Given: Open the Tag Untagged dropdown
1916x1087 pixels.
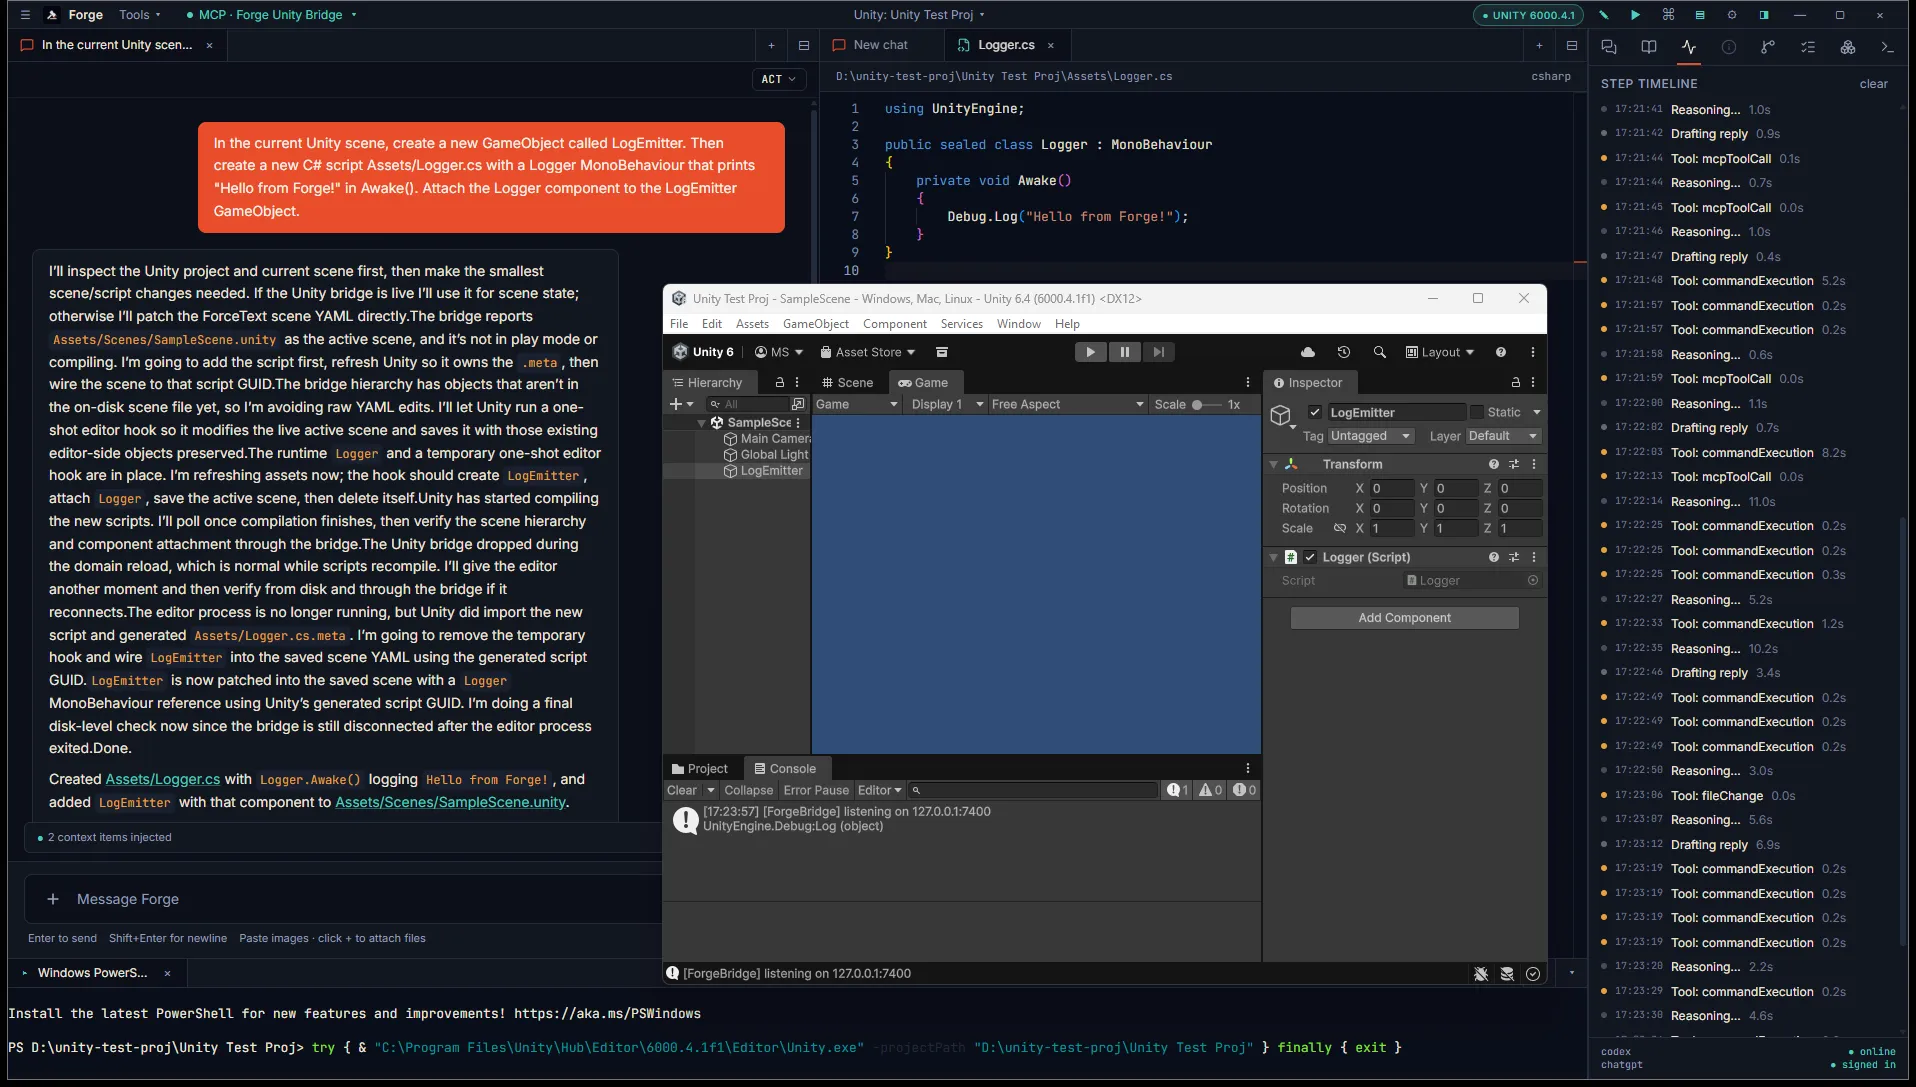Looking at the screenshot, I should coord(1370,436).
